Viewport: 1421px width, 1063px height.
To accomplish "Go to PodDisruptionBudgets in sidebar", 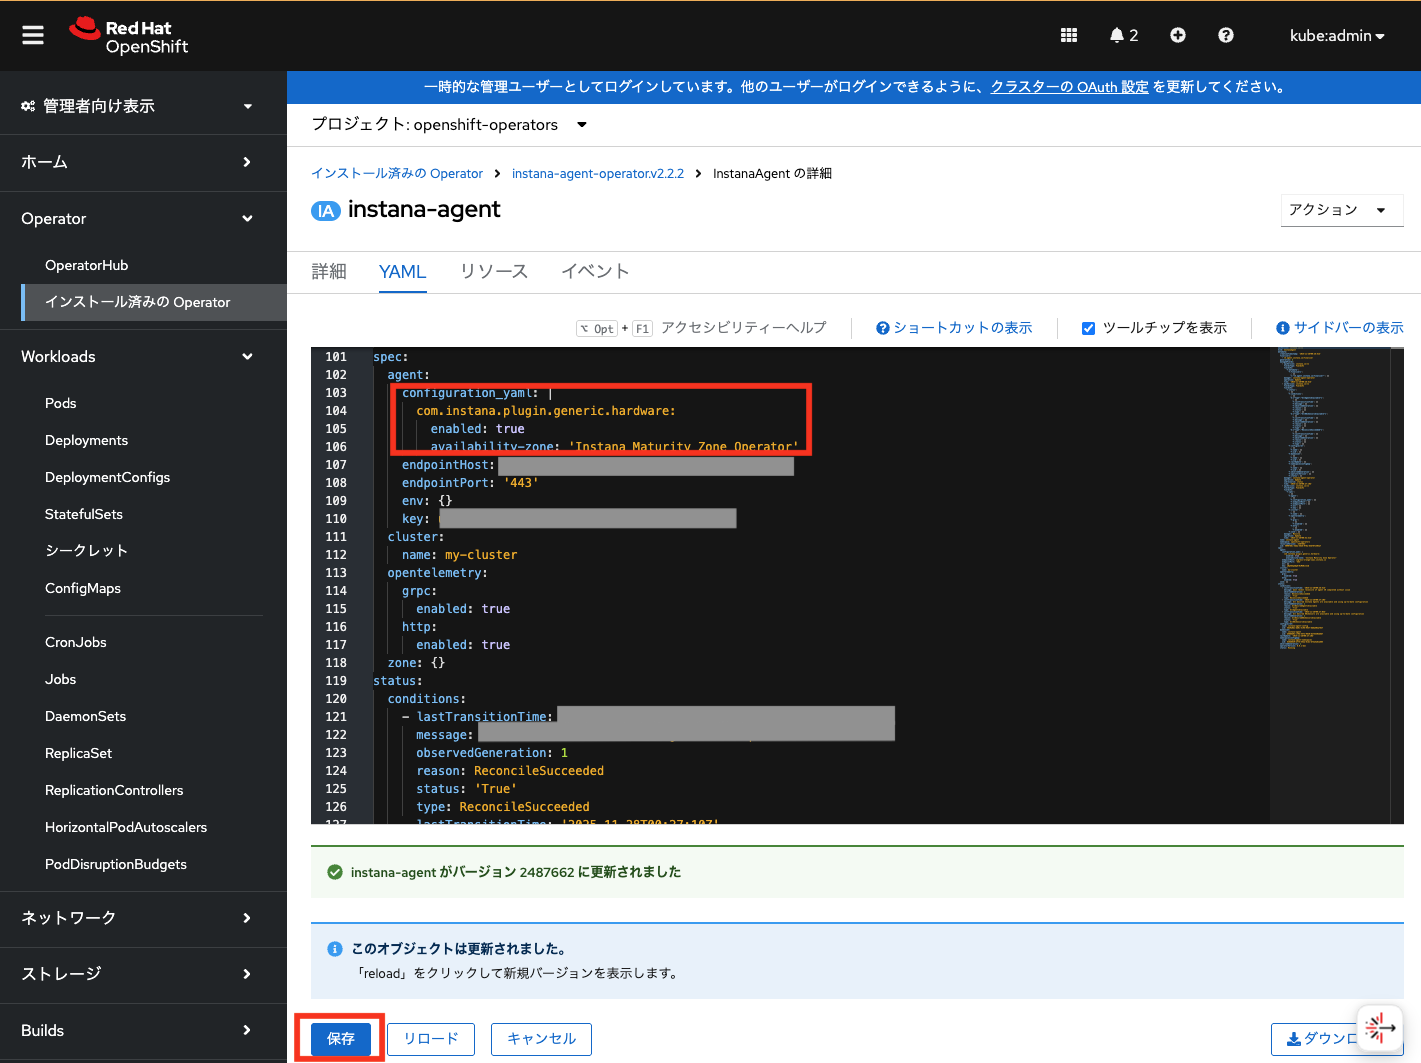I will (x=116, y=864).
